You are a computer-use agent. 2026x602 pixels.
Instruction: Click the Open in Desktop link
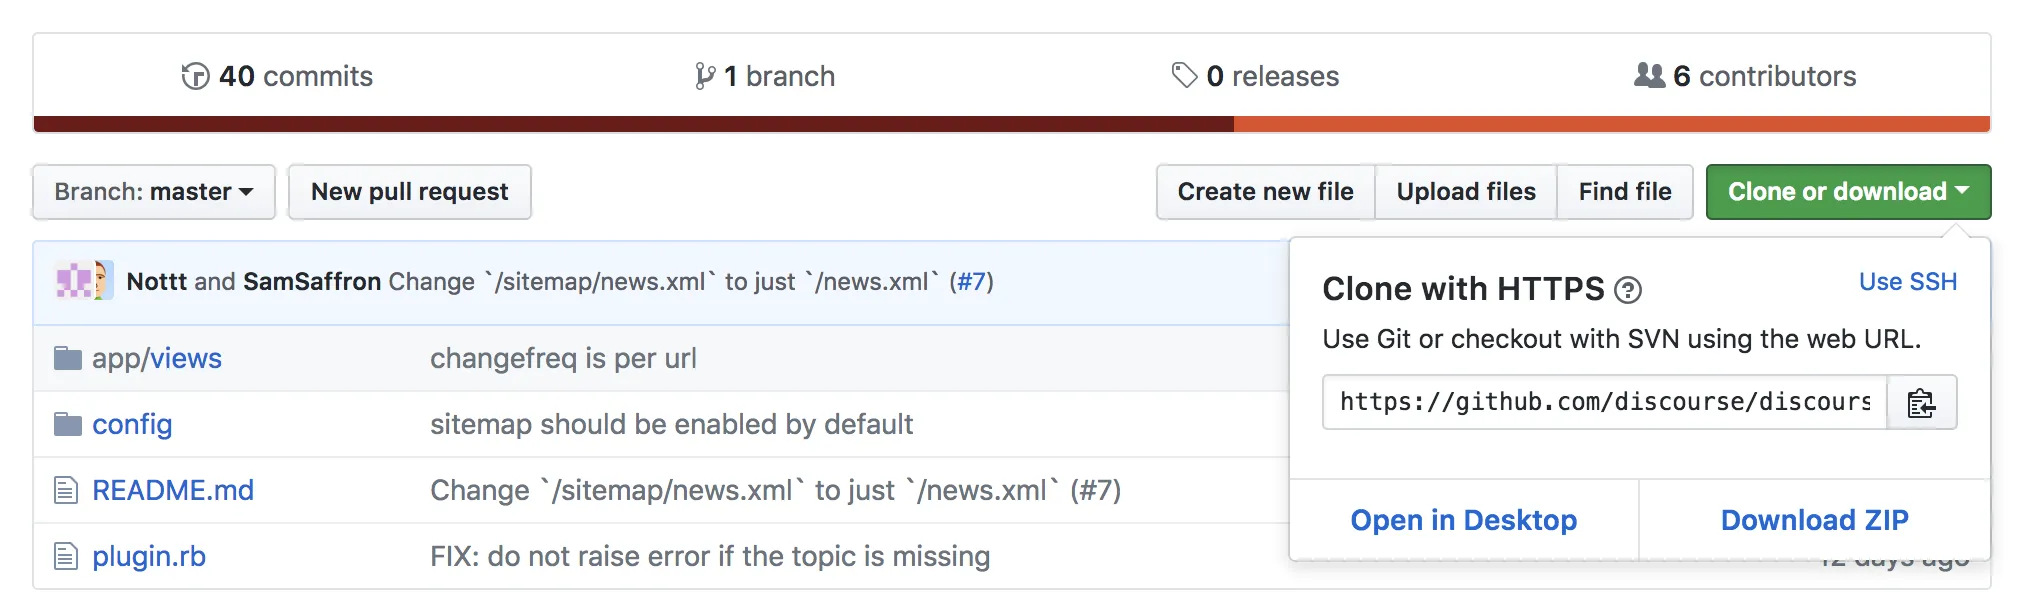(x=1464, y=520)
